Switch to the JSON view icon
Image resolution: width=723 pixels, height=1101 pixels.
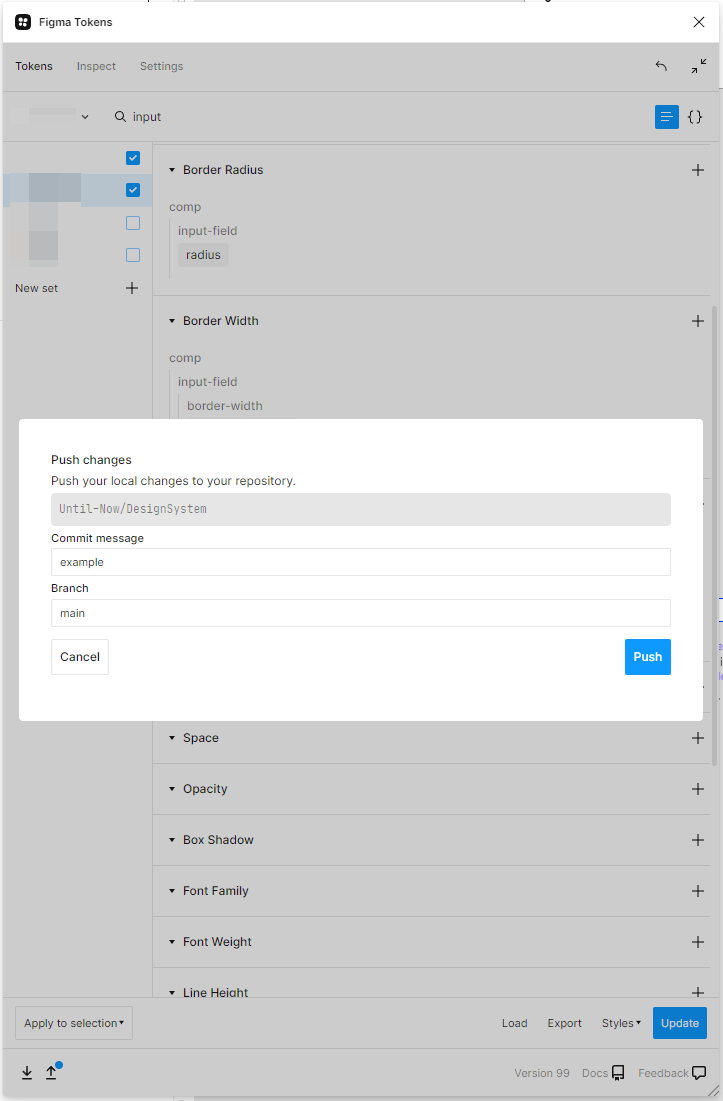click(695, 117)
